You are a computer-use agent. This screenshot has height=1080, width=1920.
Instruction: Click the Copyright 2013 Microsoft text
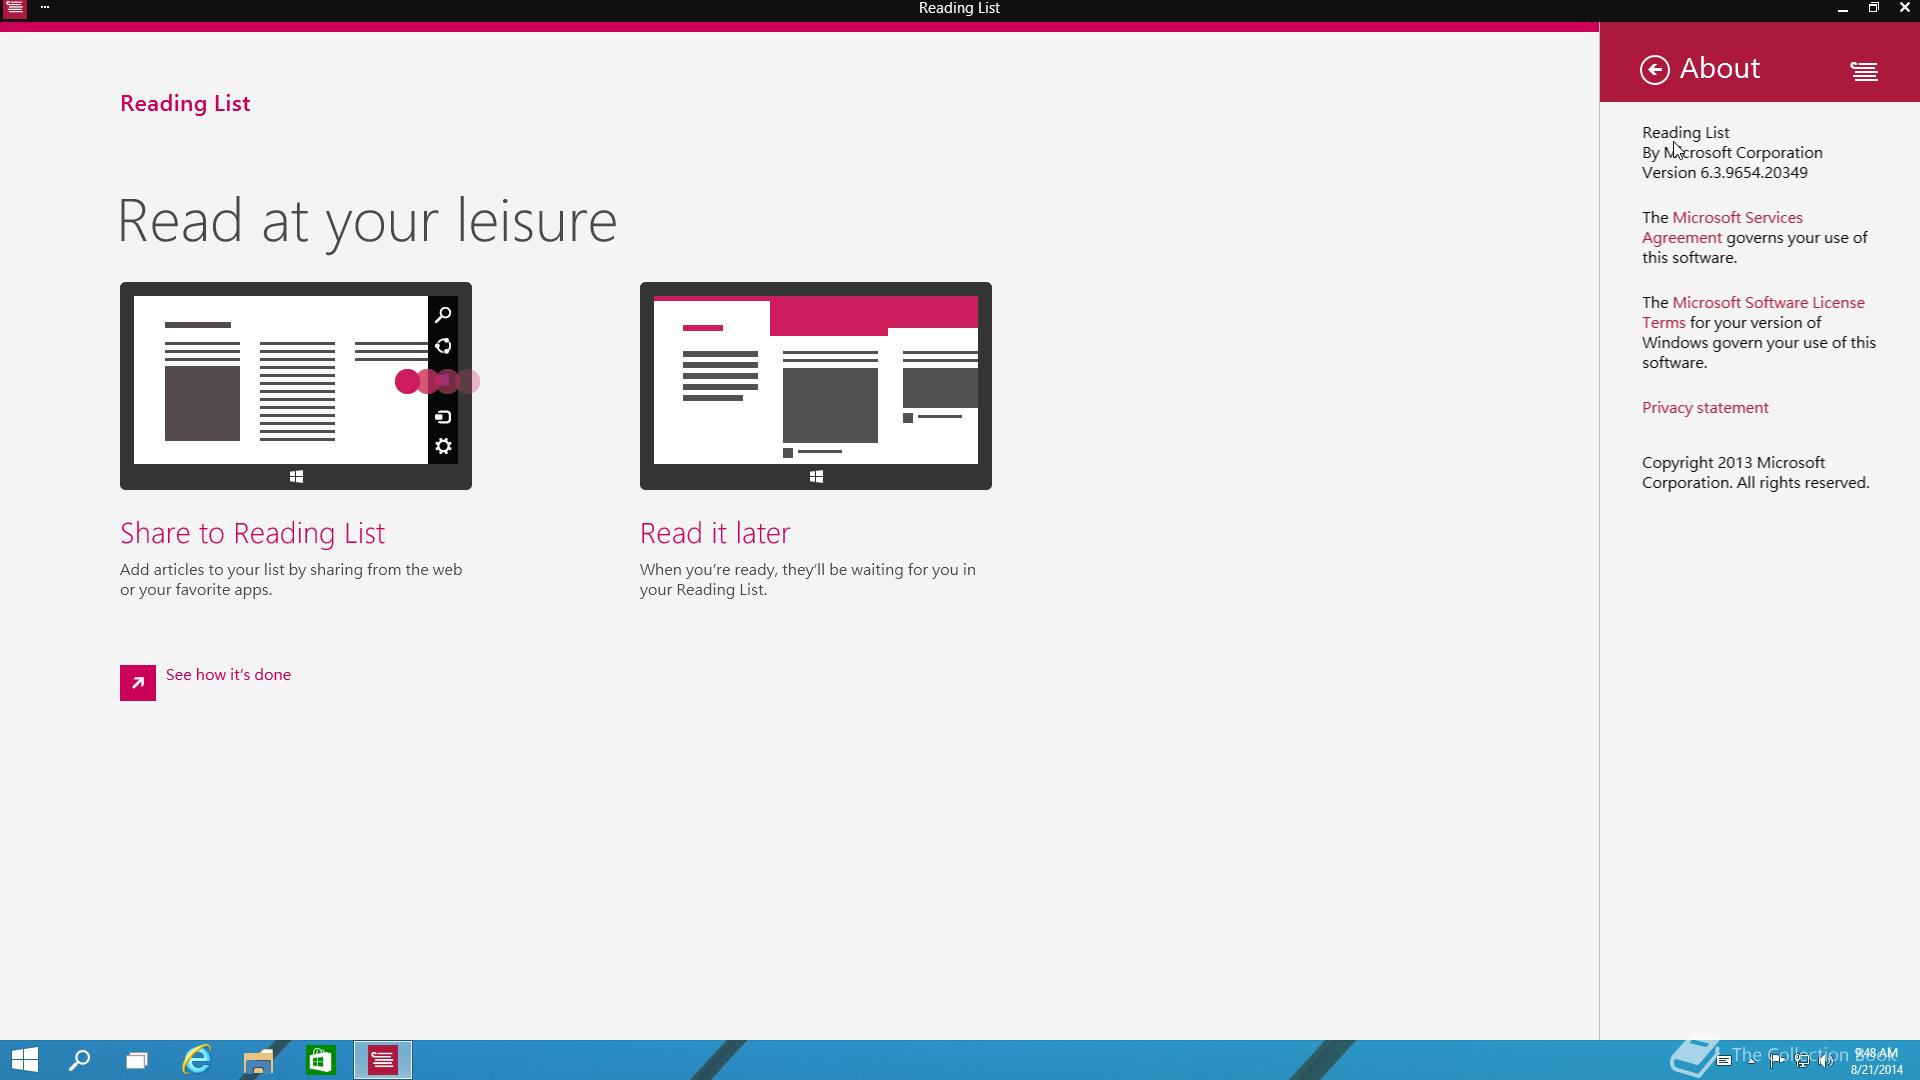pos(1755,473)
